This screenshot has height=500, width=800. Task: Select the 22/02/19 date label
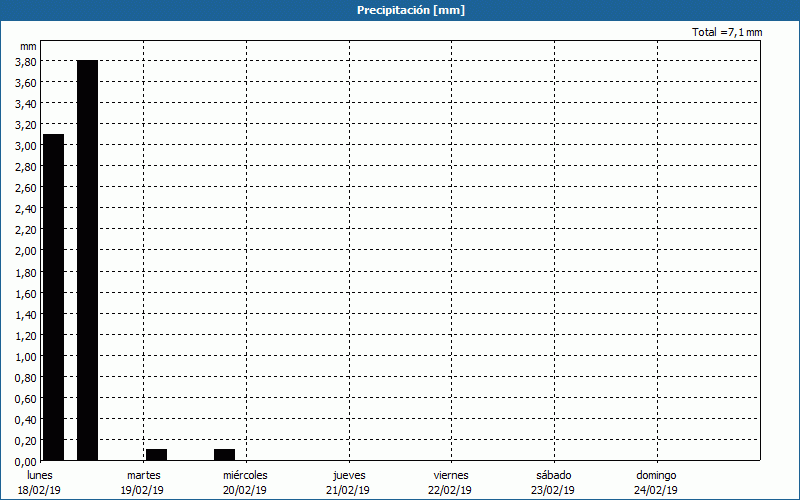pos(450,490)
